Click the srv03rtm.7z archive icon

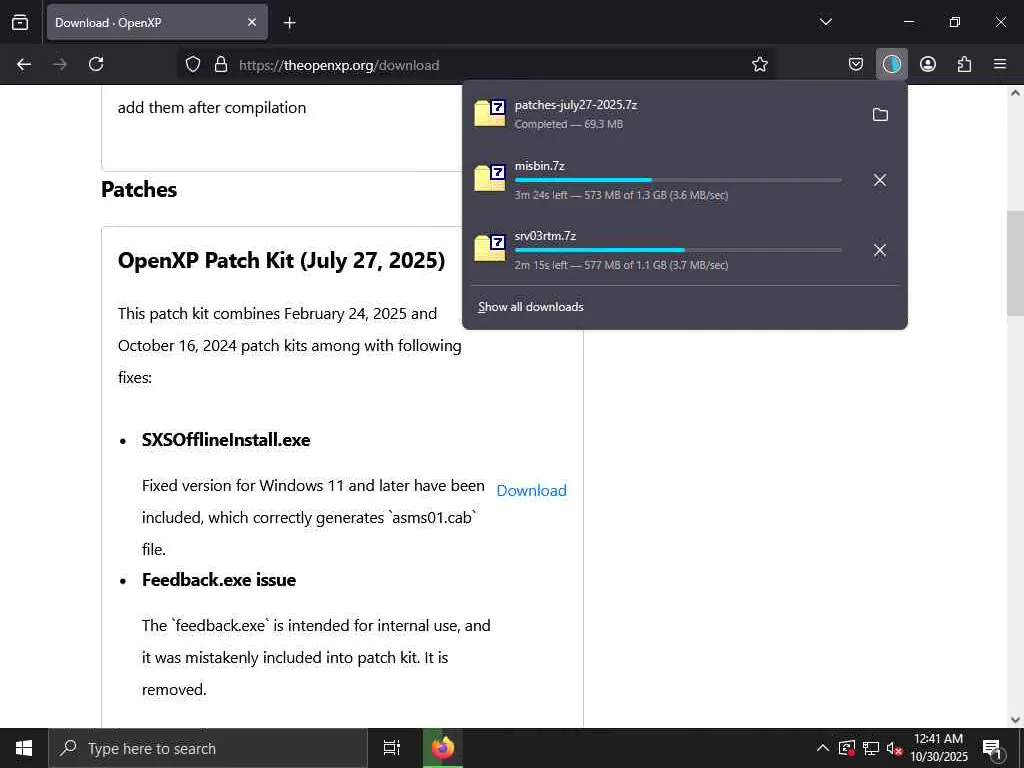[x=490, y=248]
